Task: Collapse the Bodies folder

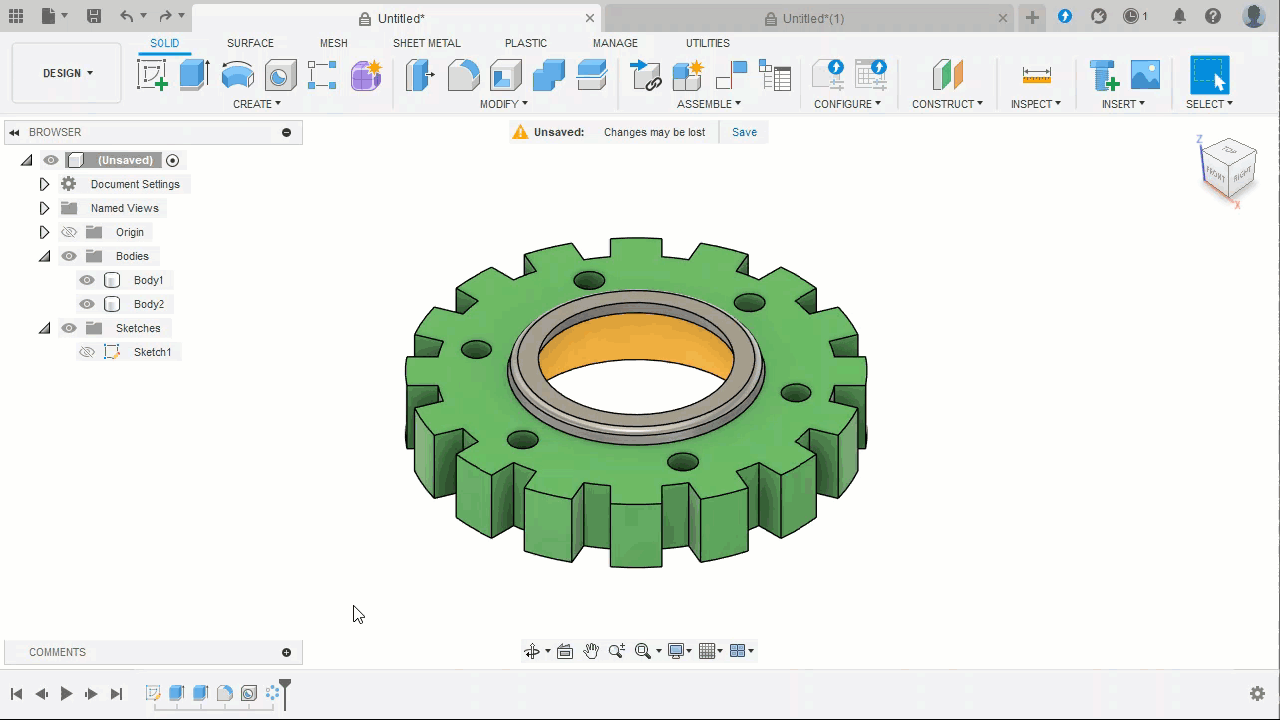Action: point(44,256)
